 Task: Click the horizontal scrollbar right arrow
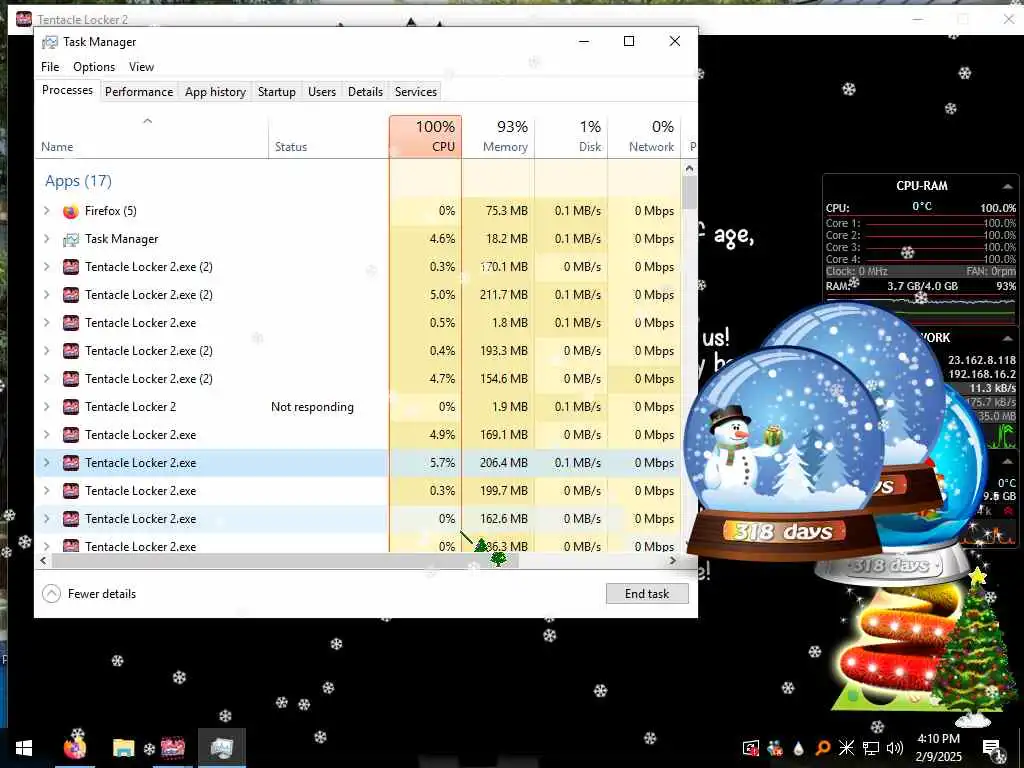pos(673,561)
